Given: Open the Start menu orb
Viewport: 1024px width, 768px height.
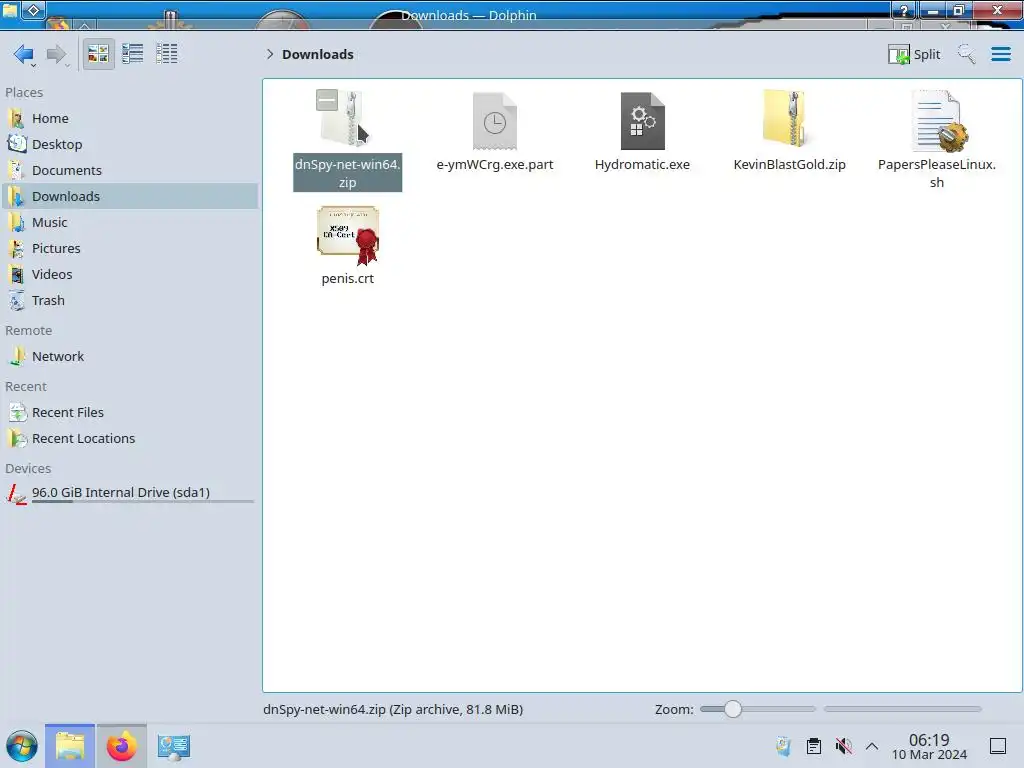Looking at the screenshot, I should [22, 746].
